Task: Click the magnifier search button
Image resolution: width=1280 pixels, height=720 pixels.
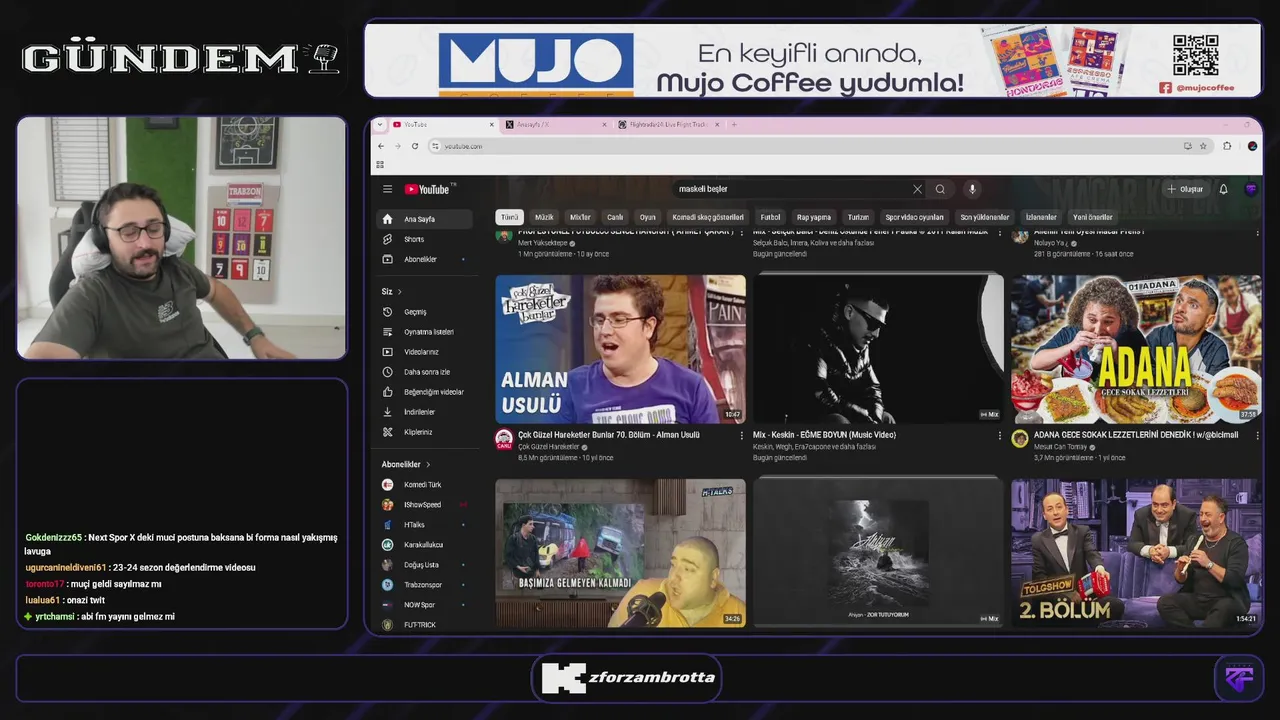Action: tap(940, 189)
